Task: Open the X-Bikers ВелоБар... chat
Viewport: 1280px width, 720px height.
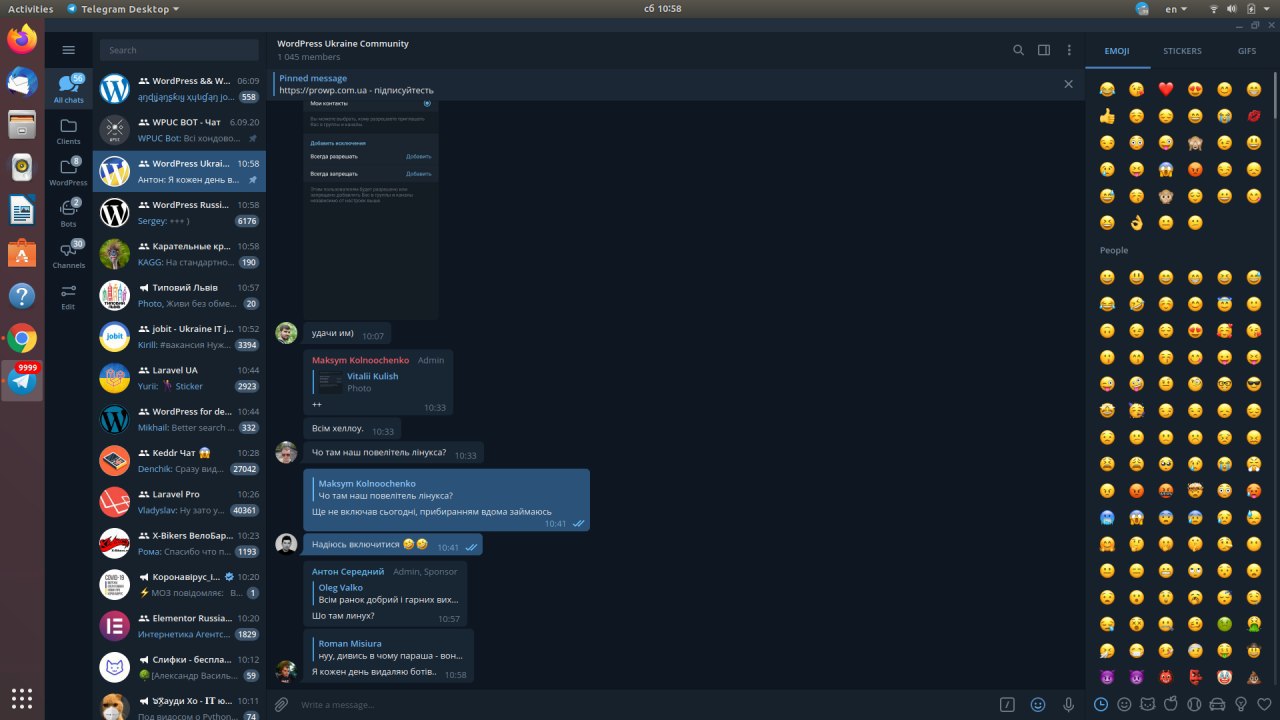Action: (179, 543)
